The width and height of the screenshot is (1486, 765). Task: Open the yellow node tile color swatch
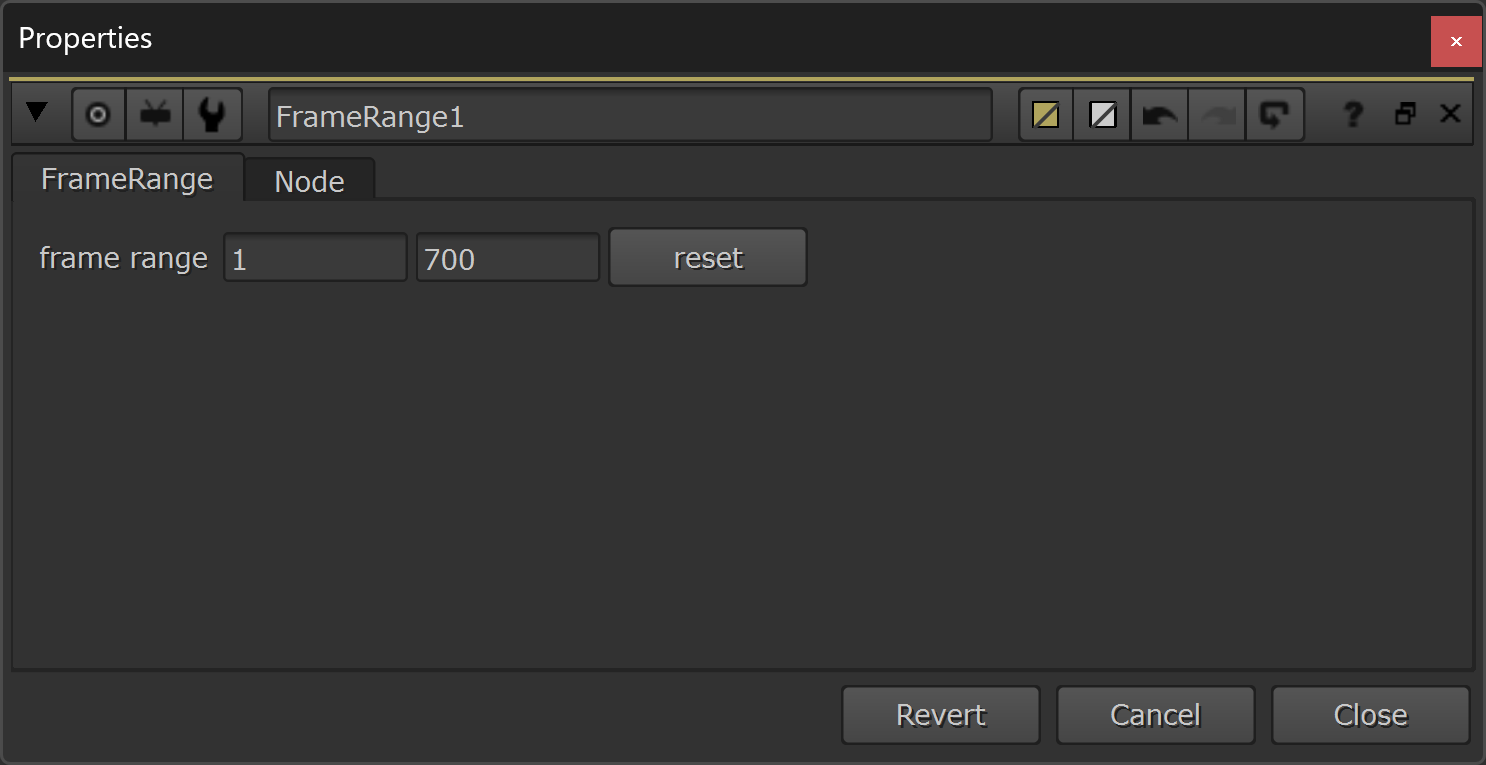[x=1046, y=115]
